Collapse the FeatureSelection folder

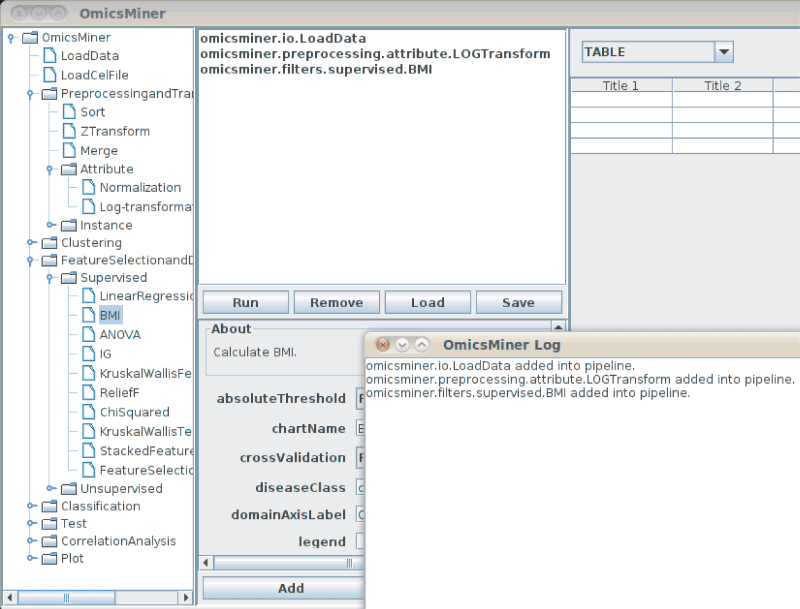30,261
